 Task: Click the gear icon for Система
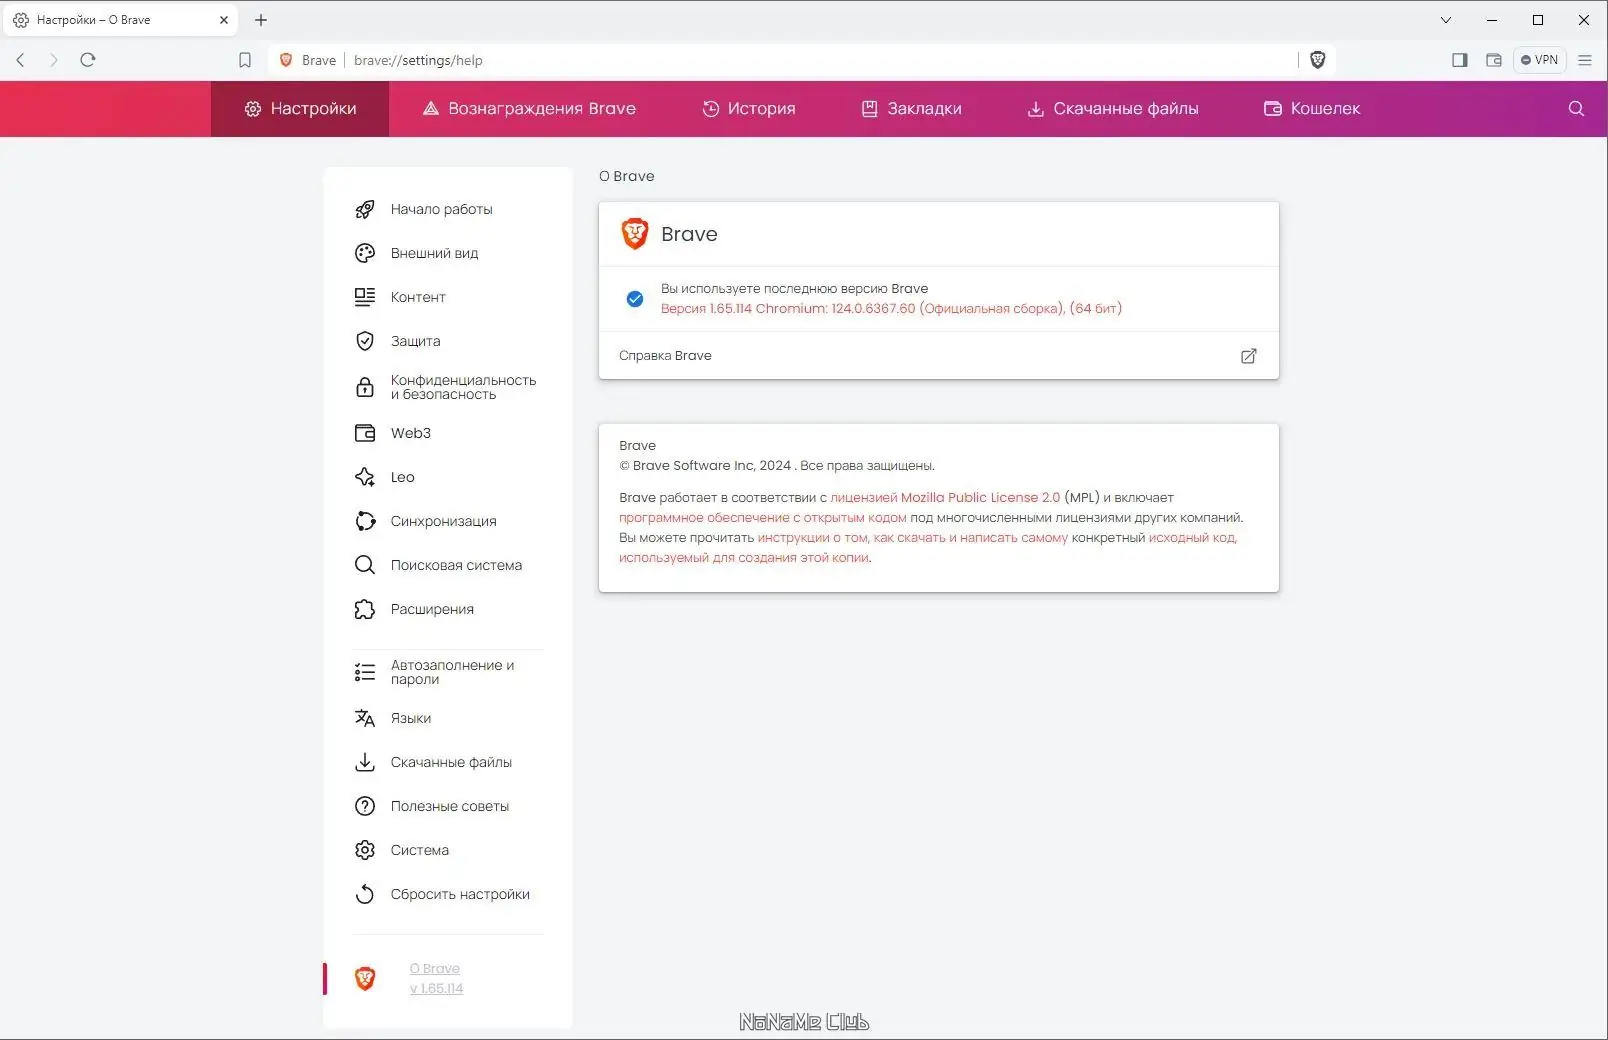tap(365, 850)
